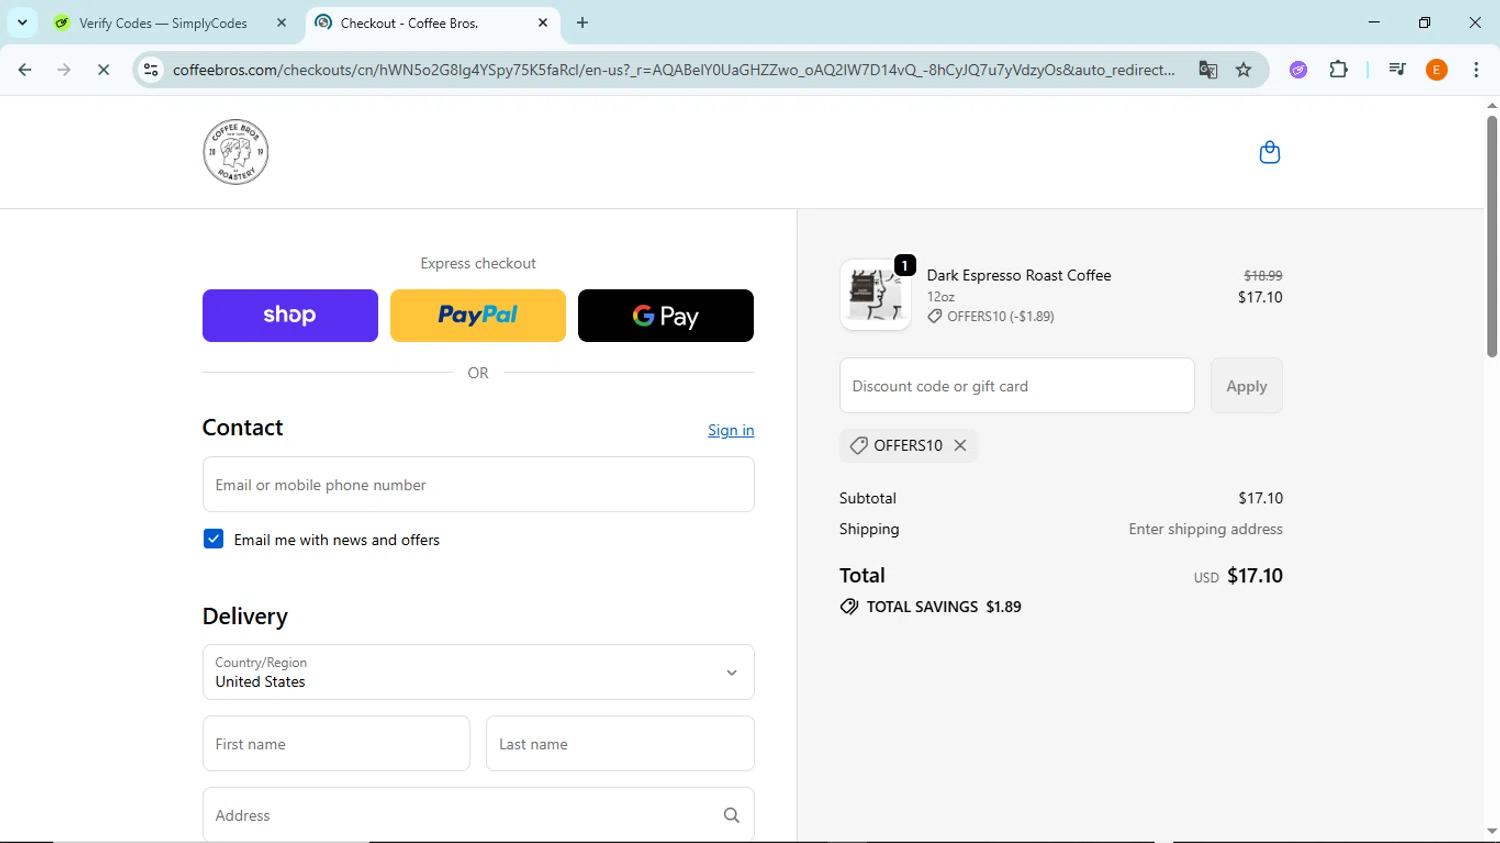Click the scrollbar down arrow

1491,831
